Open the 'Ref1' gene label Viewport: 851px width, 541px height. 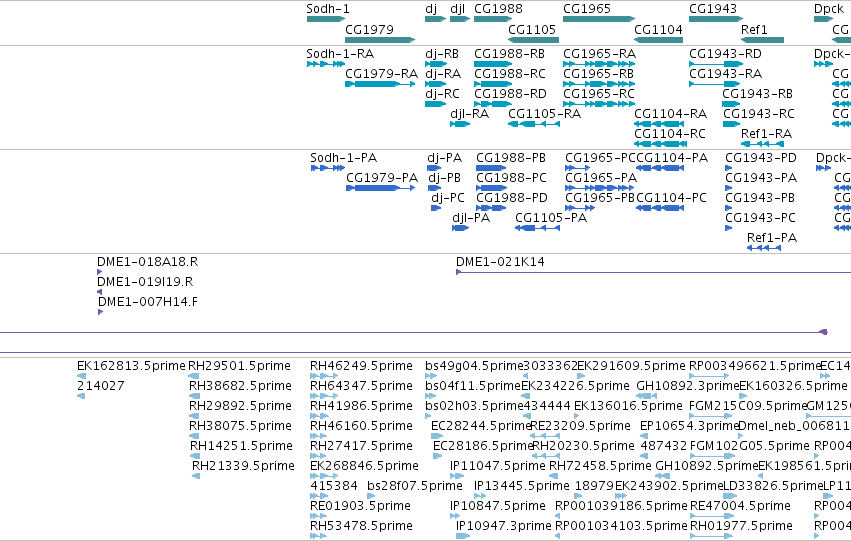(754, 29)
